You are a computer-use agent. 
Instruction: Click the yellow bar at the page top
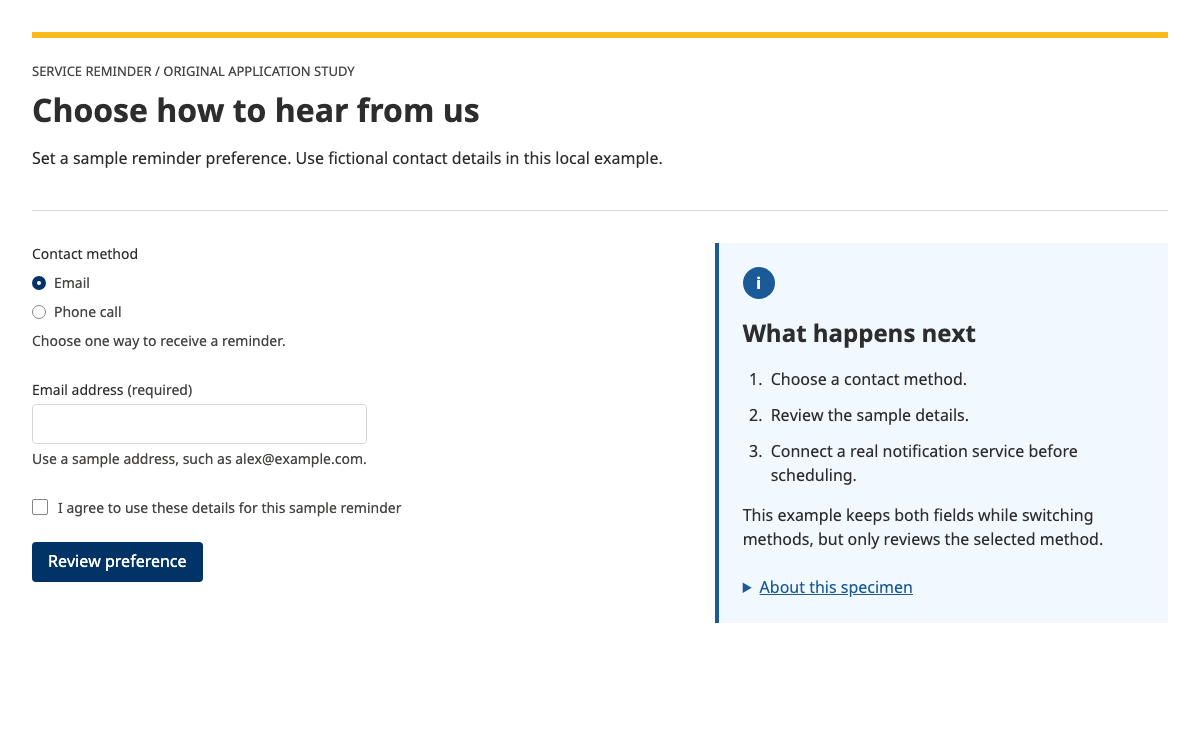tap(600, 35)
